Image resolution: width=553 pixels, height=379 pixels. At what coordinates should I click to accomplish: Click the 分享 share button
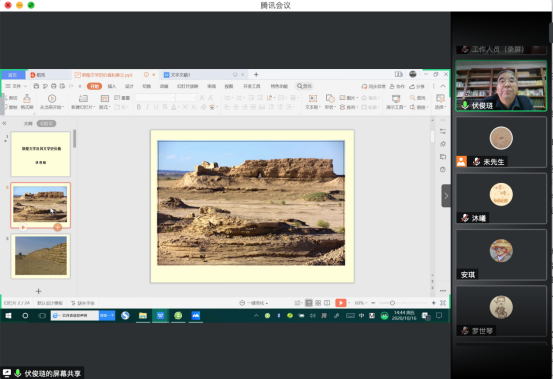(417, 86)
